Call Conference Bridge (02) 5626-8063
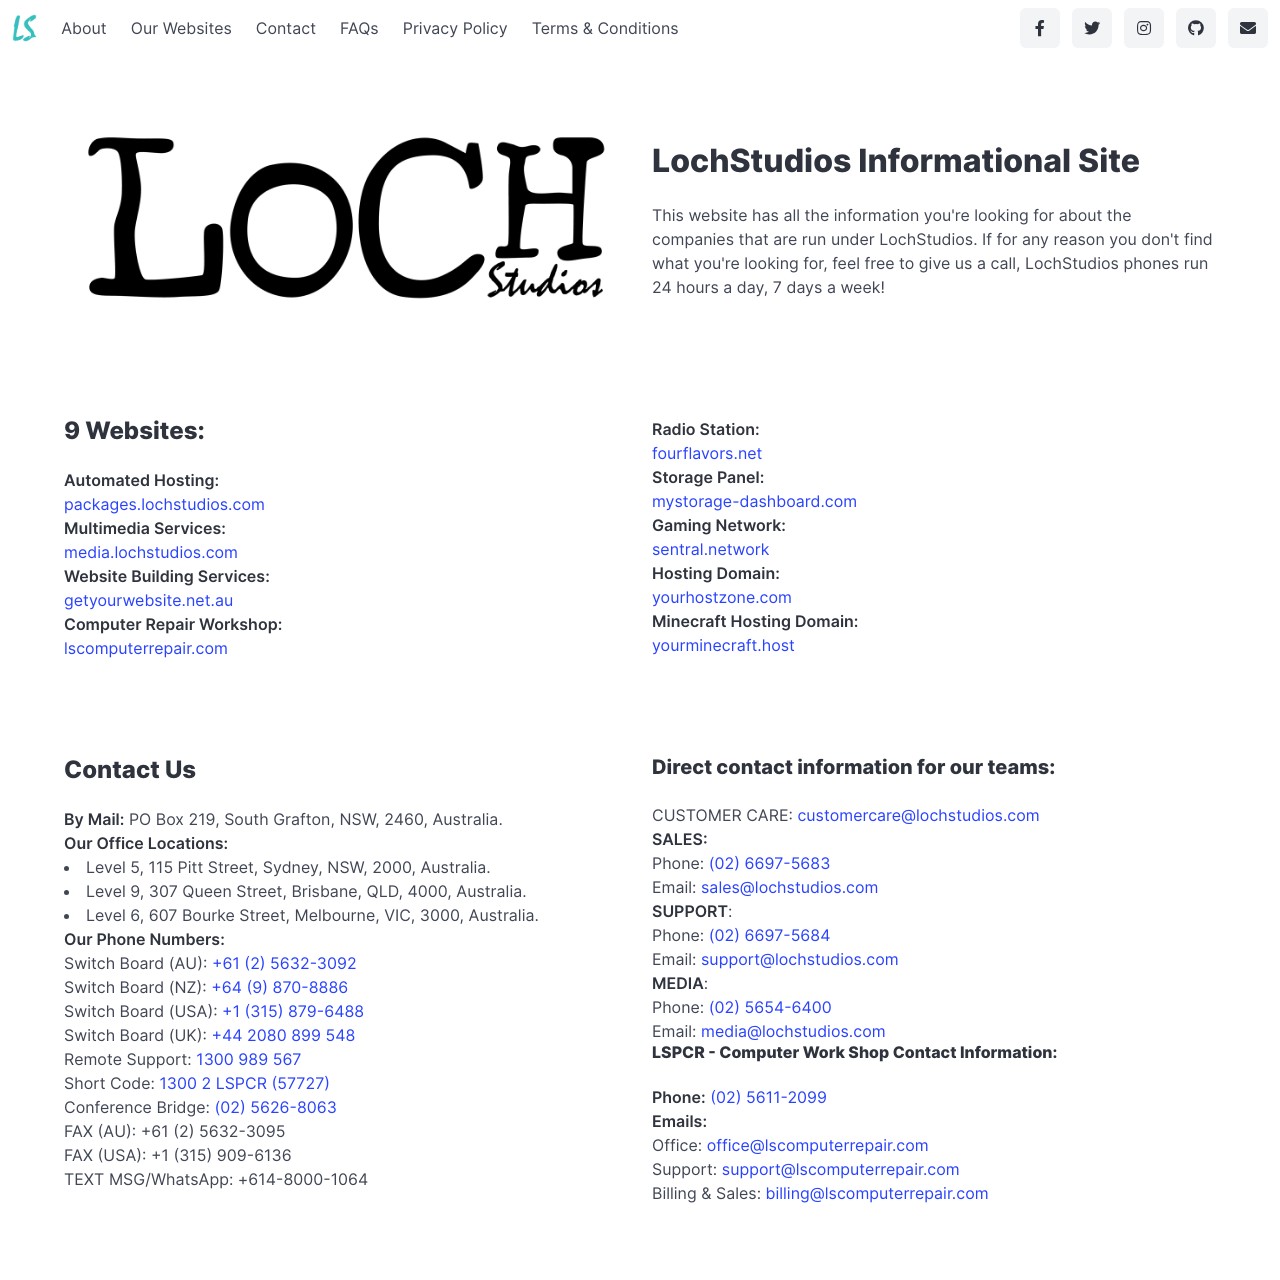 tap(275, 1107)
